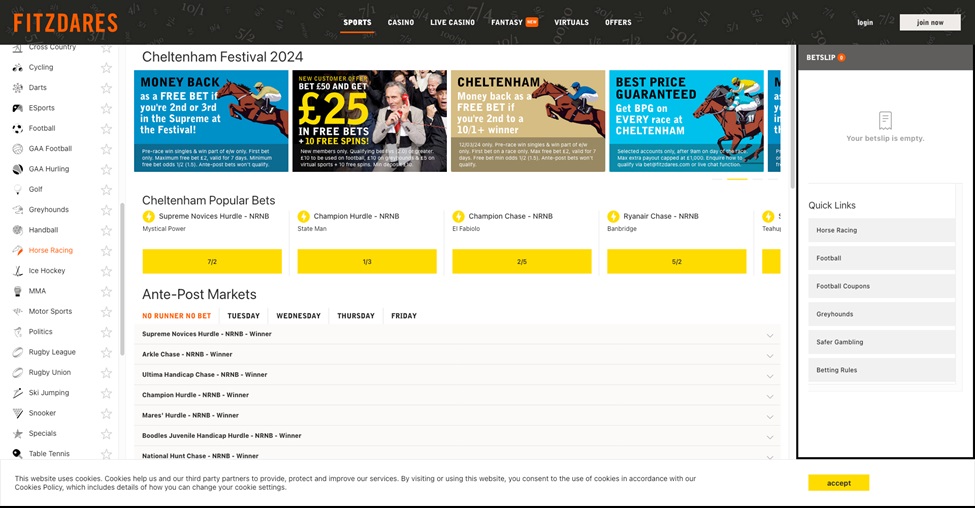The height and width of the screenshot is (508, 975).
Task: Toggle favourite star next to Cycling
Action: (x=106, y=68)
